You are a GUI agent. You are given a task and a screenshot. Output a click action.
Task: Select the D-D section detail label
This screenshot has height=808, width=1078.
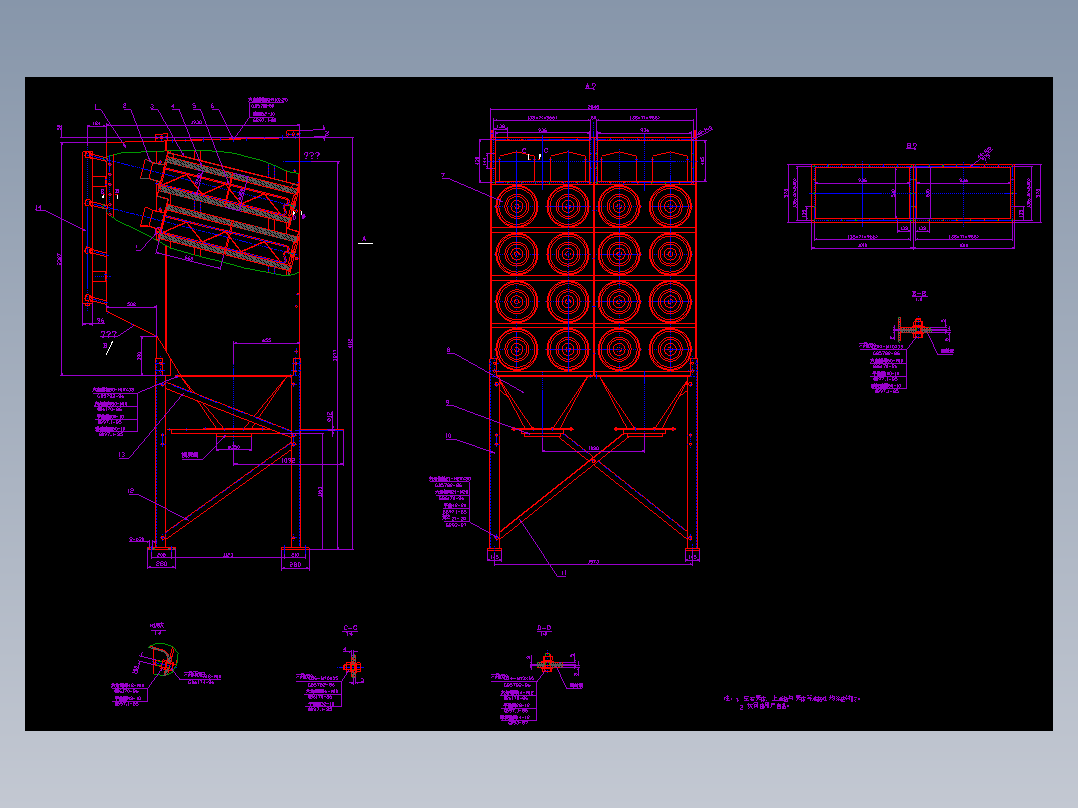click(544, 628)
